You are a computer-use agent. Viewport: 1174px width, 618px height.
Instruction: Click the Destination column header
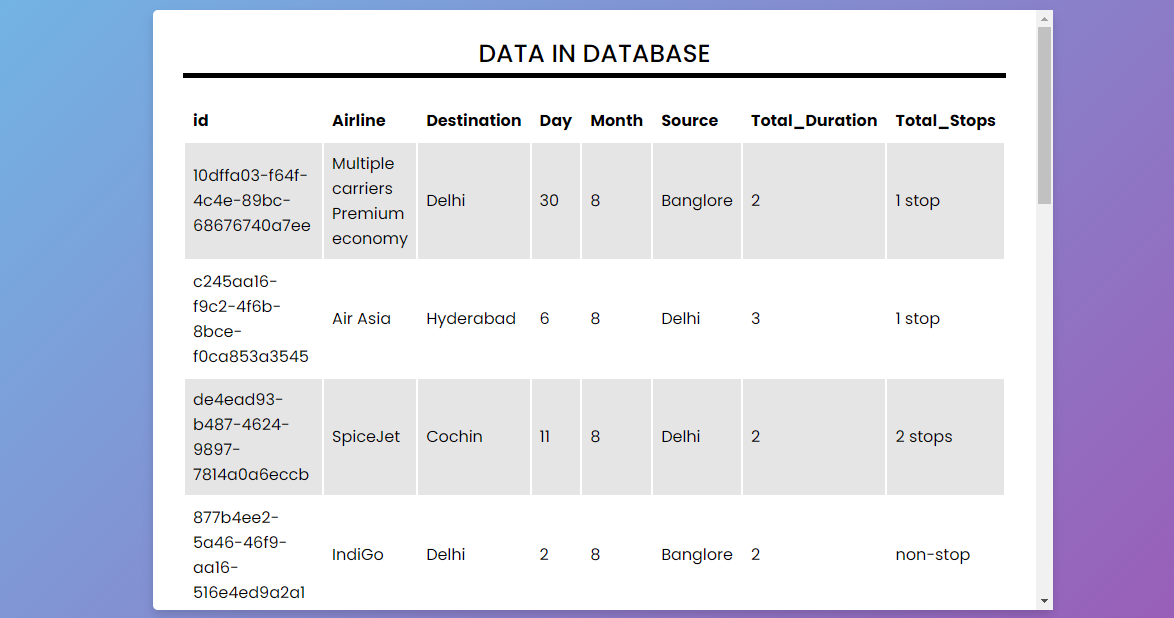pos(474,120)
